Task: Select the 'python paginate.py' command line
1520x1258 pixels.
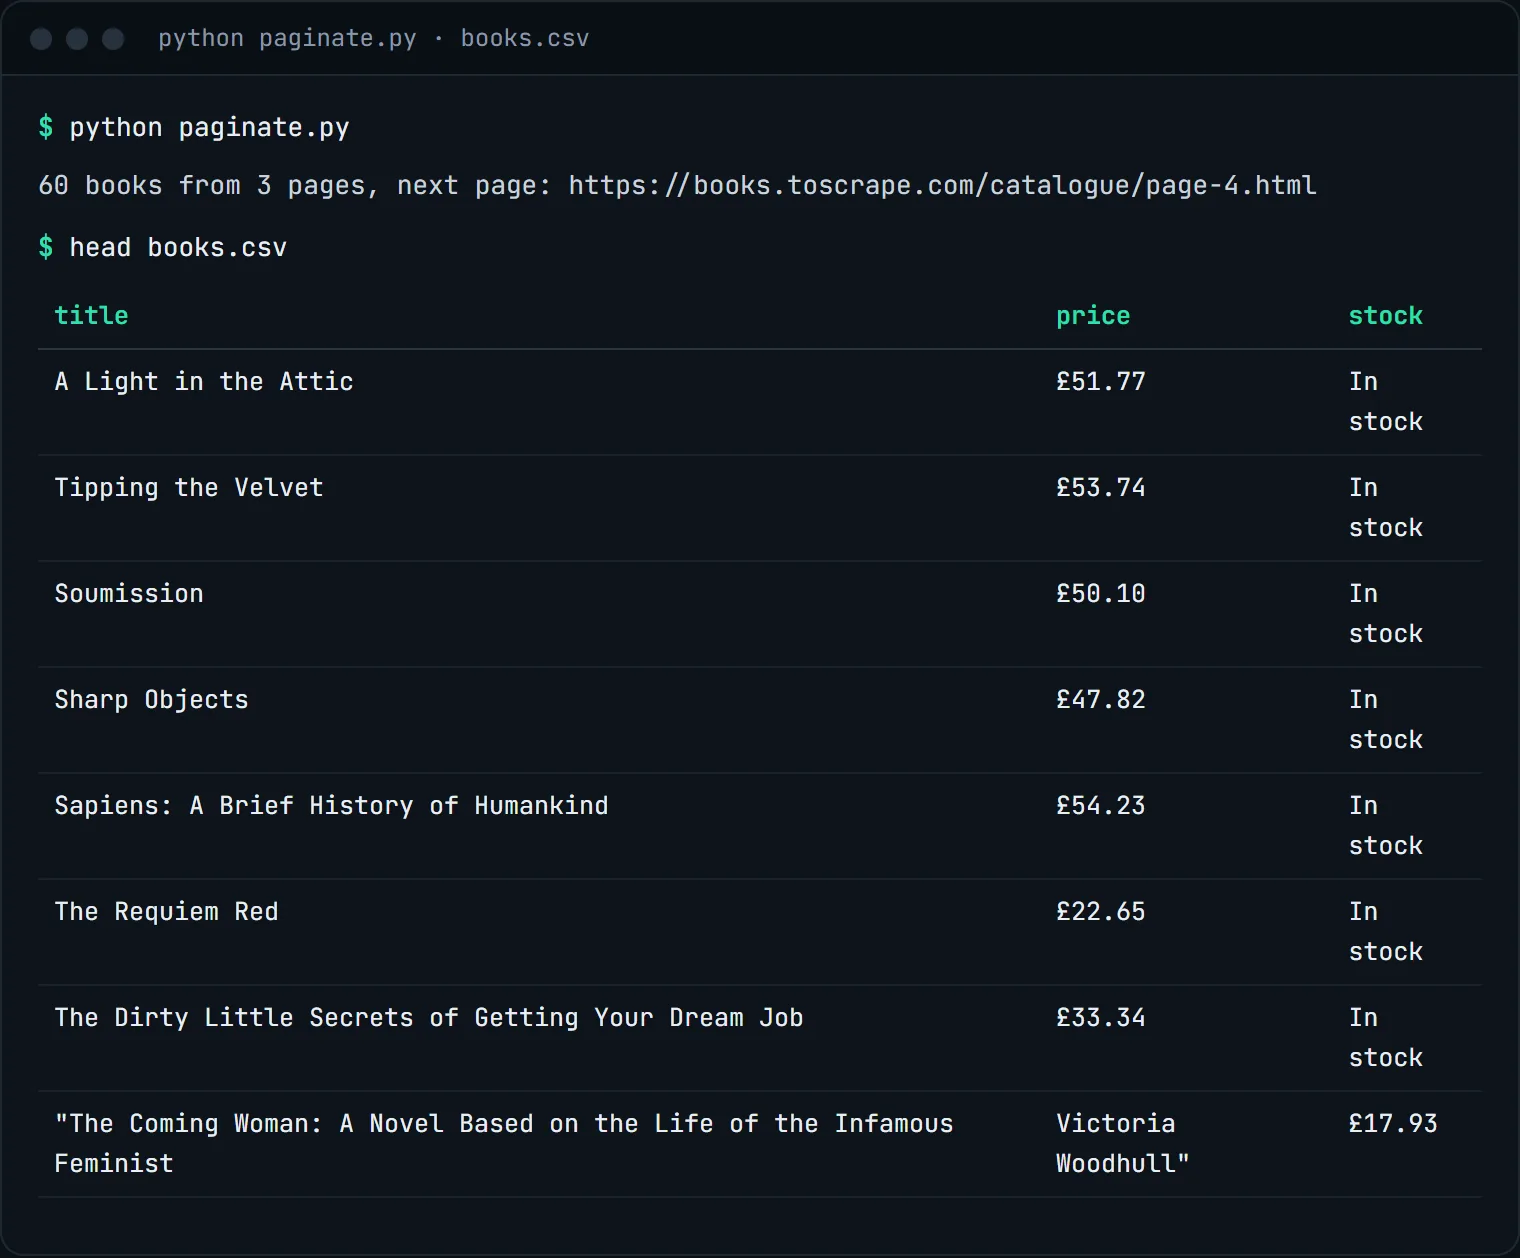Action: [209, 128]
